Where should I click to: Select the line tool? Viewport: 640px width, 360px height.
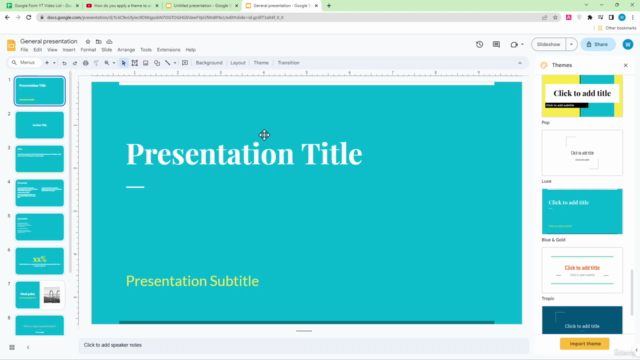point(167,63)
